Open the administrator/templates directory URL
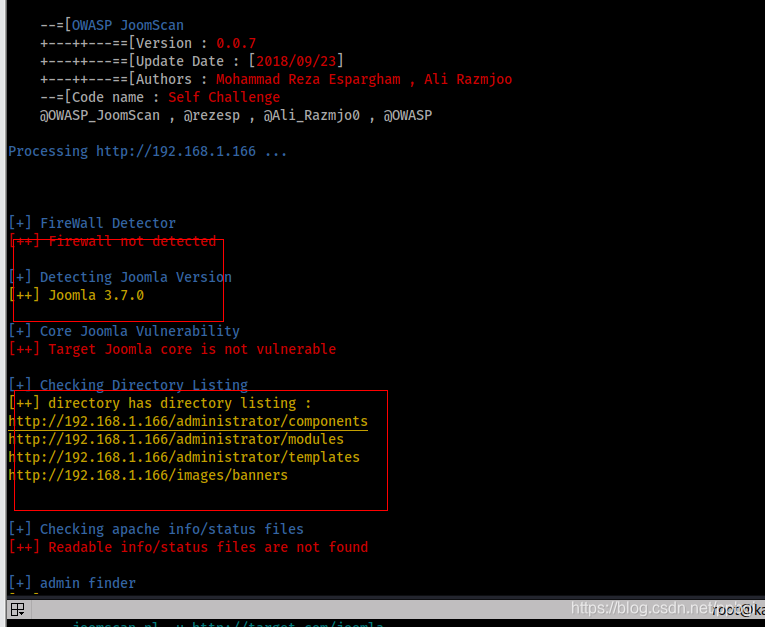Screen dimensions: 765x627 point(184,457)
